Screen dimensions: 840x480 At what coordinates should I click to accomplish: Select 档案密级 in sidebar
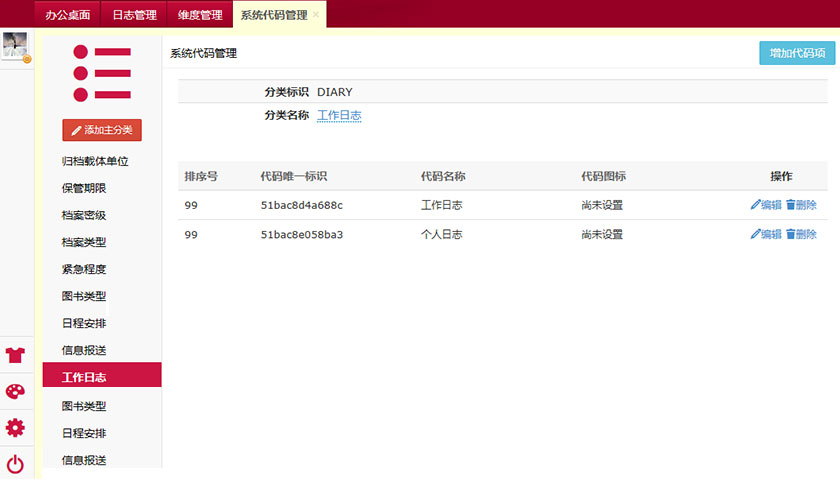84,215
